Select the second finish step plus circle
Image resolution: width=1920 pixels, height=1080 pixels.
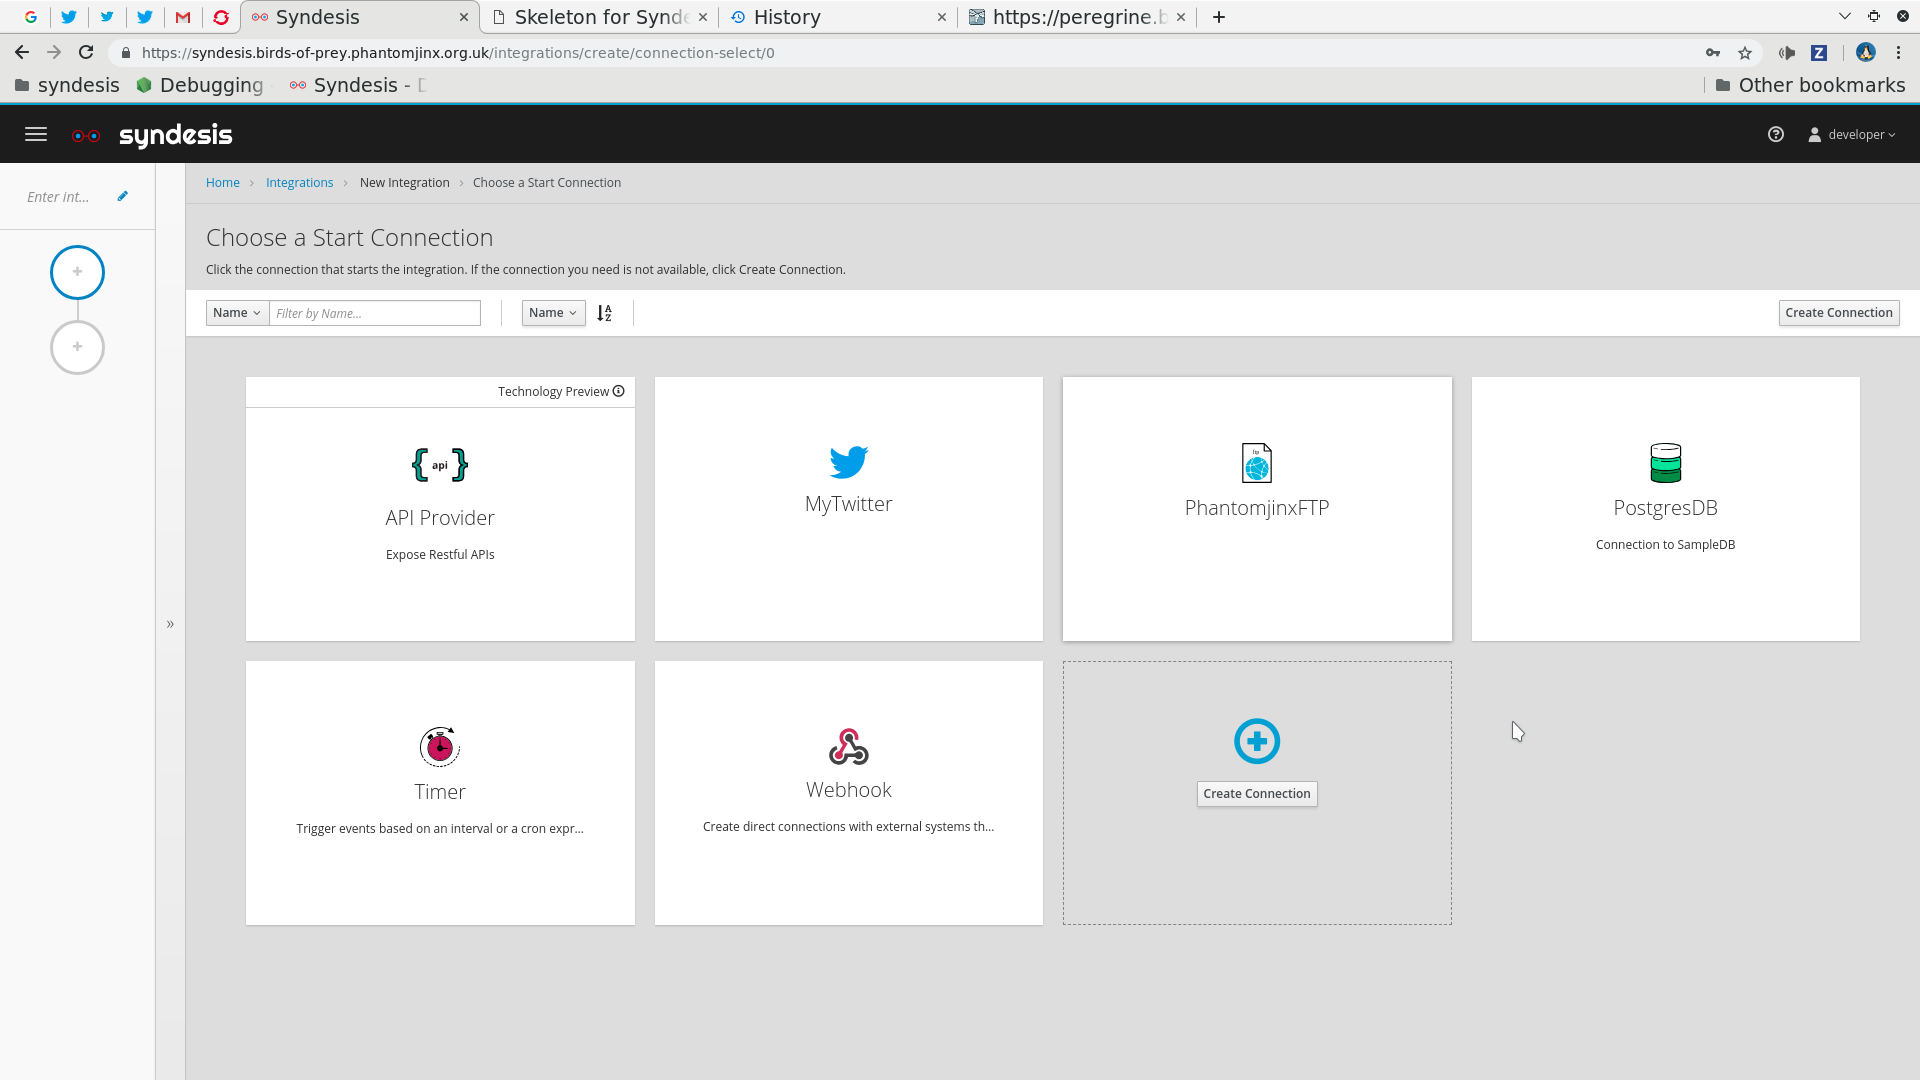tap(77, 347)
